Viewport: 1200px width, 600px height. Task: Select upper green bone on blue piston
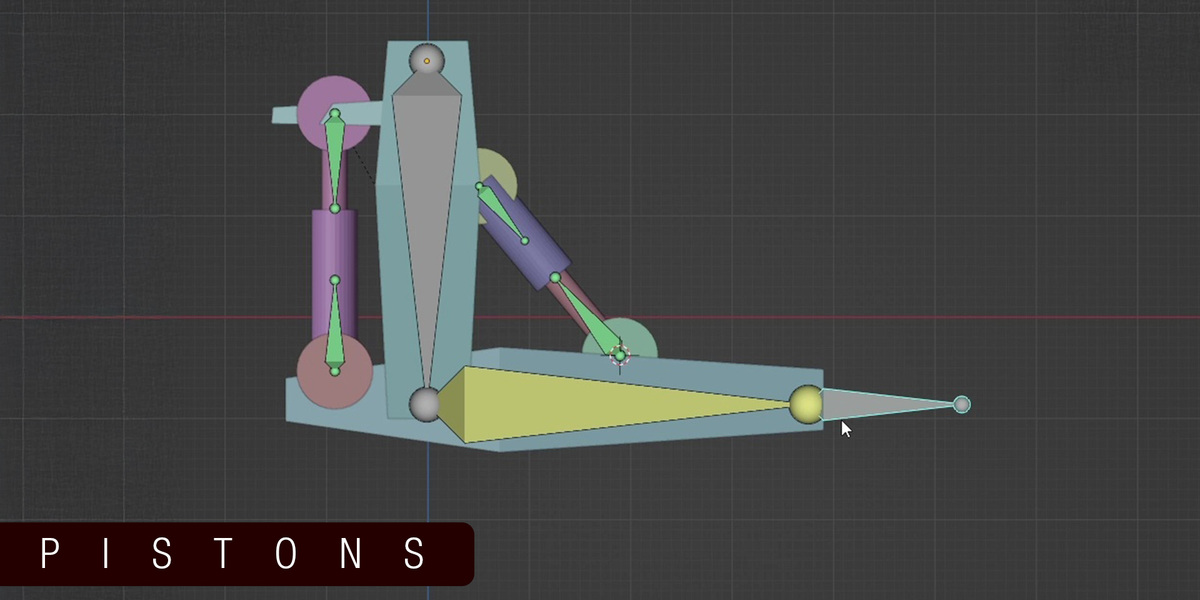tap(501, 213)
